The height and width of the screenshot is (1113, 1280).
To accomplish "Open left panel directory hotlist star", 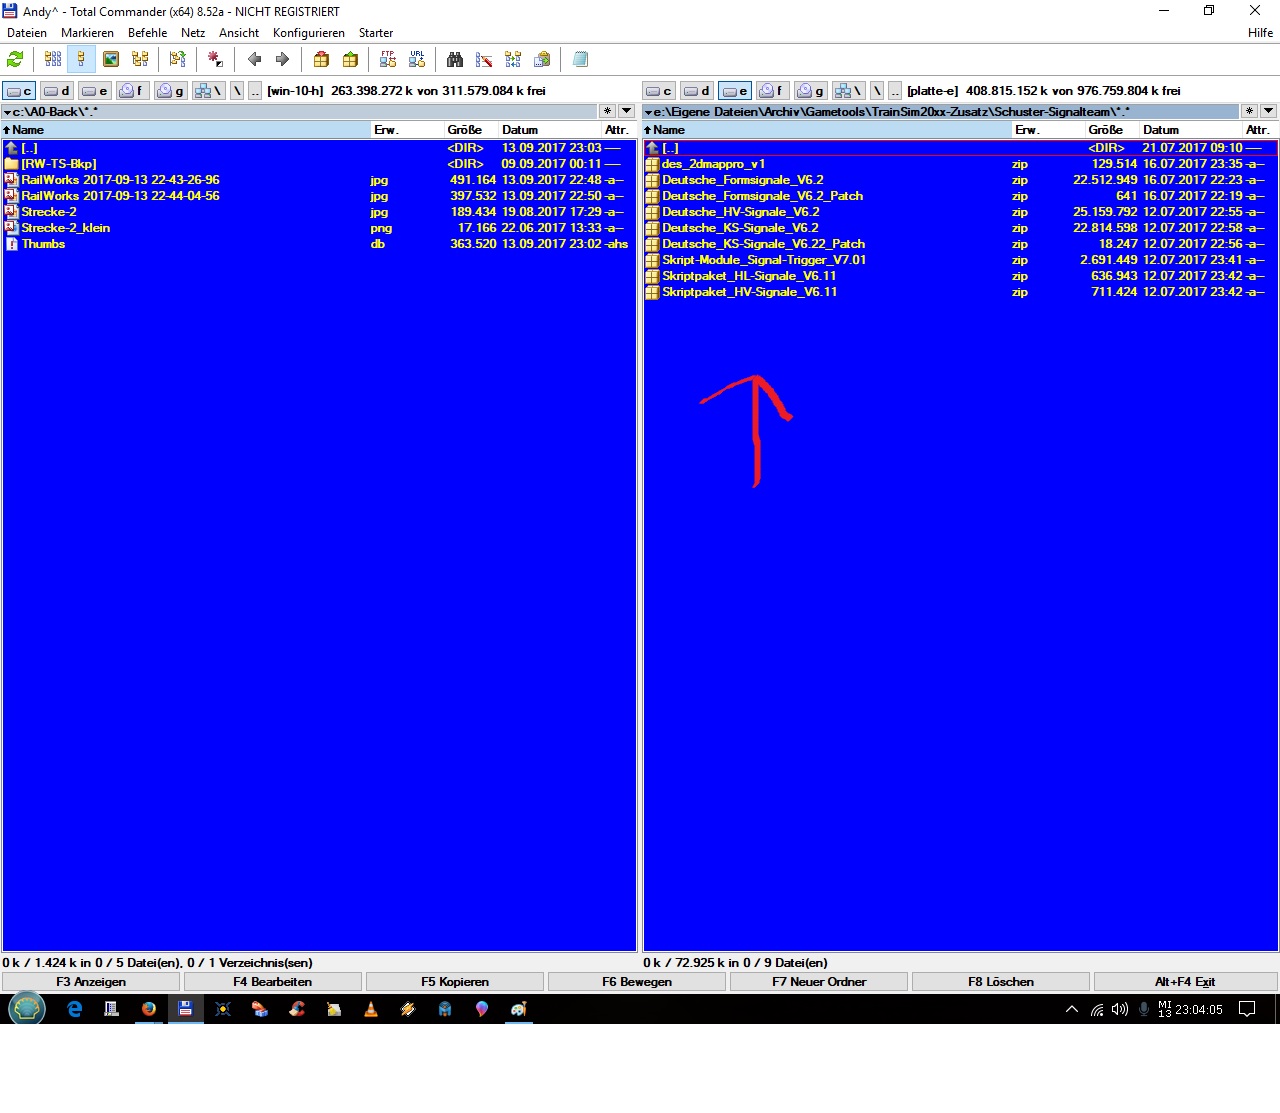I will tap(607, 111).
